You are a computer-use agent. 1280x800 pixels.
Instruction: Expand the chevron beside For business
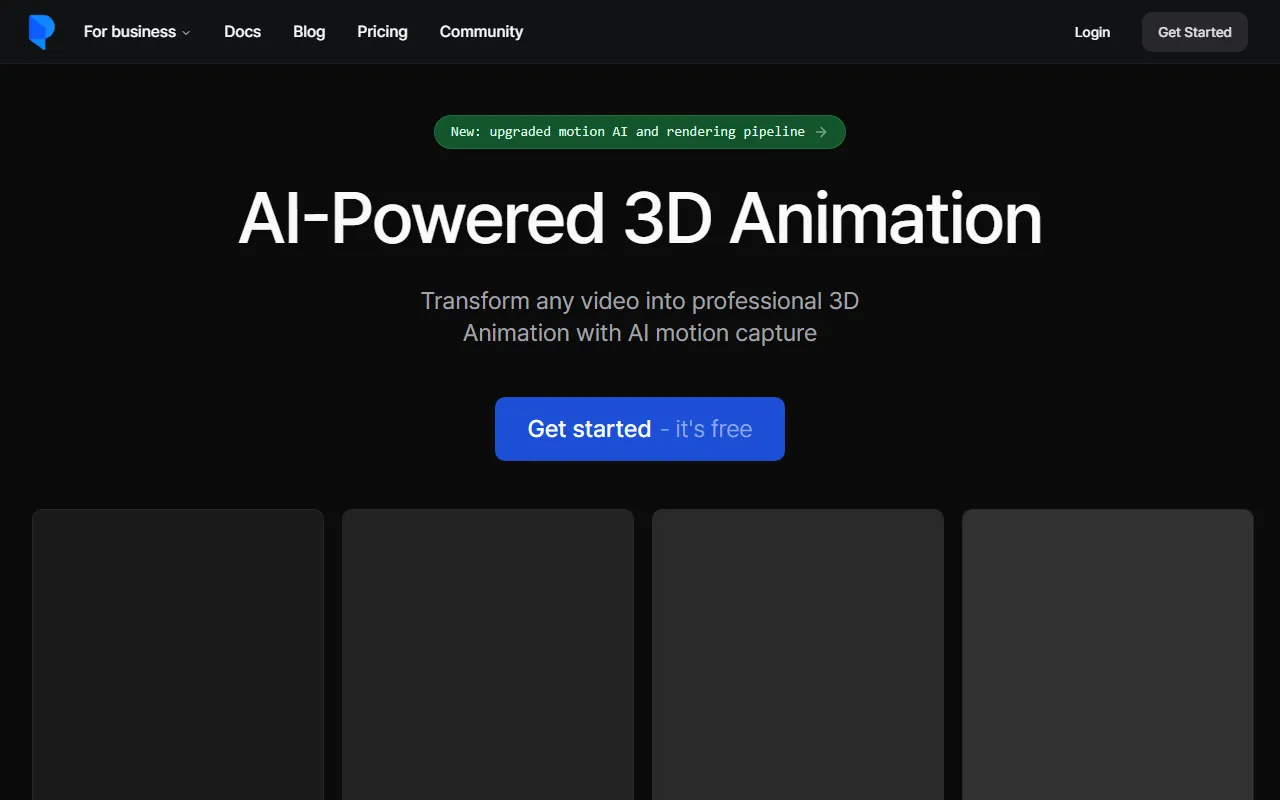coord(186,33)
